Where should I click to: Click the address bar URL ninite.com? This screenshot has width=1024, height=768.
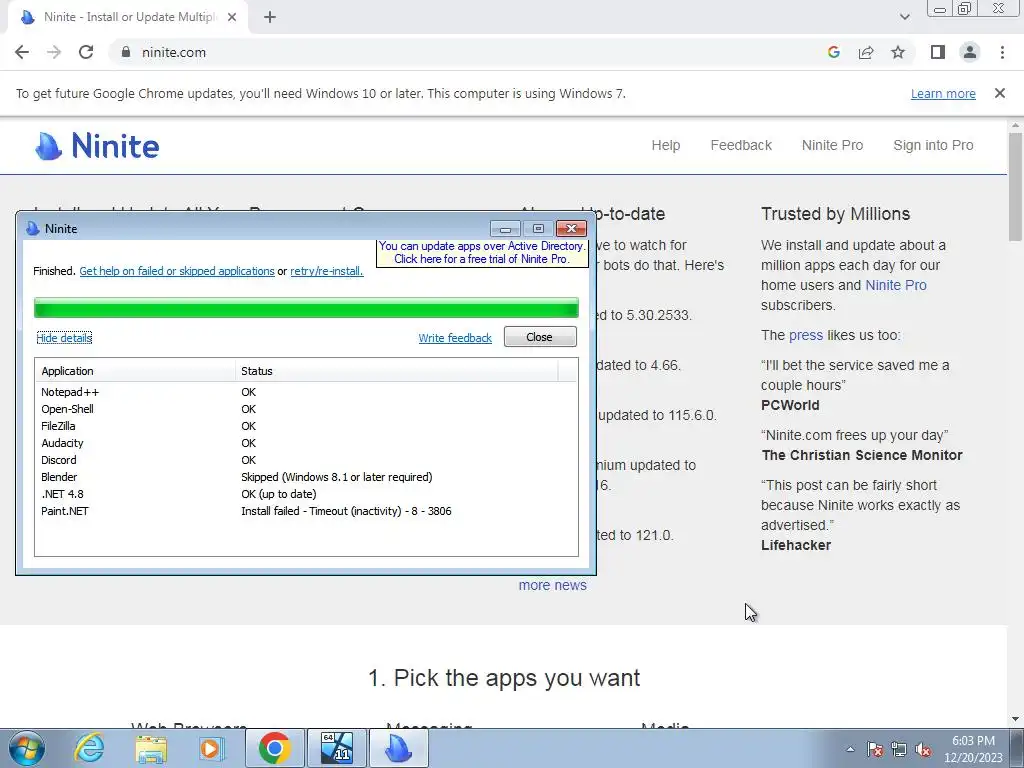[174, 52]
